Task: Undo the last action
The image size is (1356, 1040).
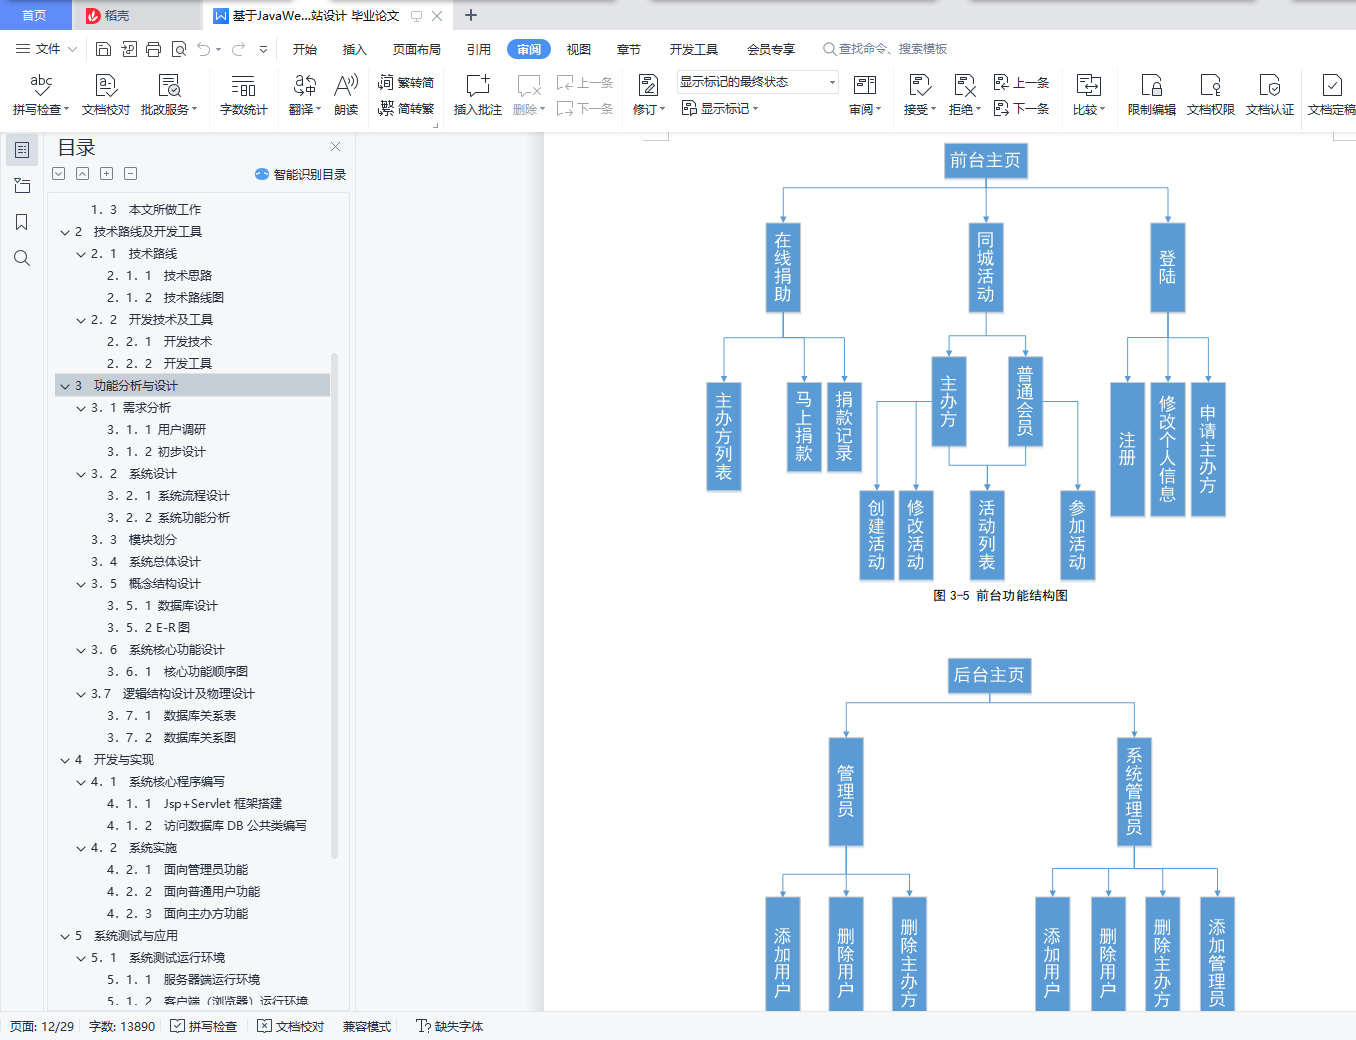Action: (x=204, y=49)
